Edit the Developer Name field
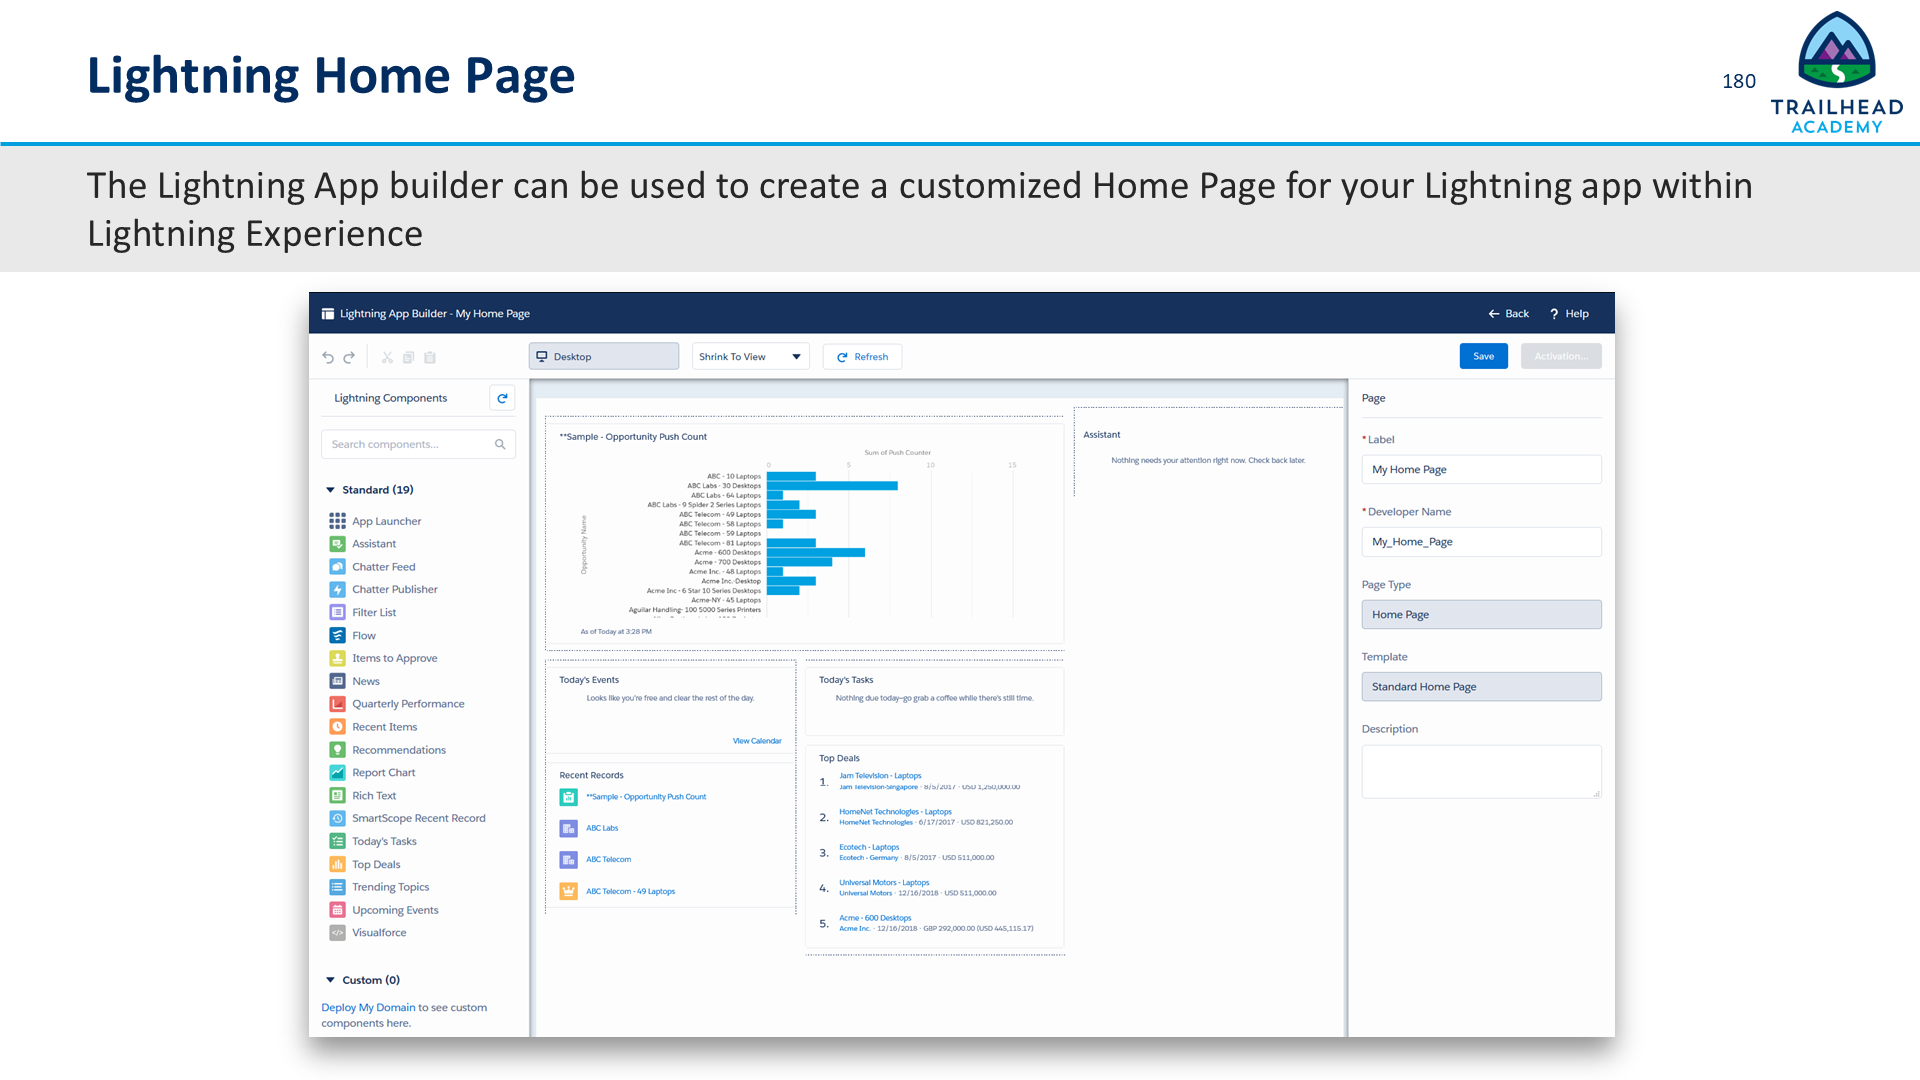1920x1080 pixels. (1481, 542)
